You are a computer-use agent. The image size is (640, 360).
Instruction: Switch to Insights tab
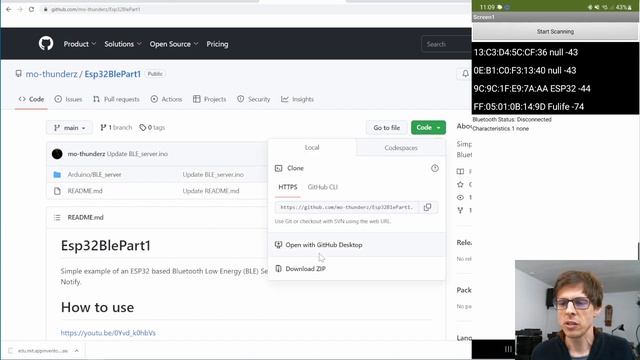click(x=297, y=99)
